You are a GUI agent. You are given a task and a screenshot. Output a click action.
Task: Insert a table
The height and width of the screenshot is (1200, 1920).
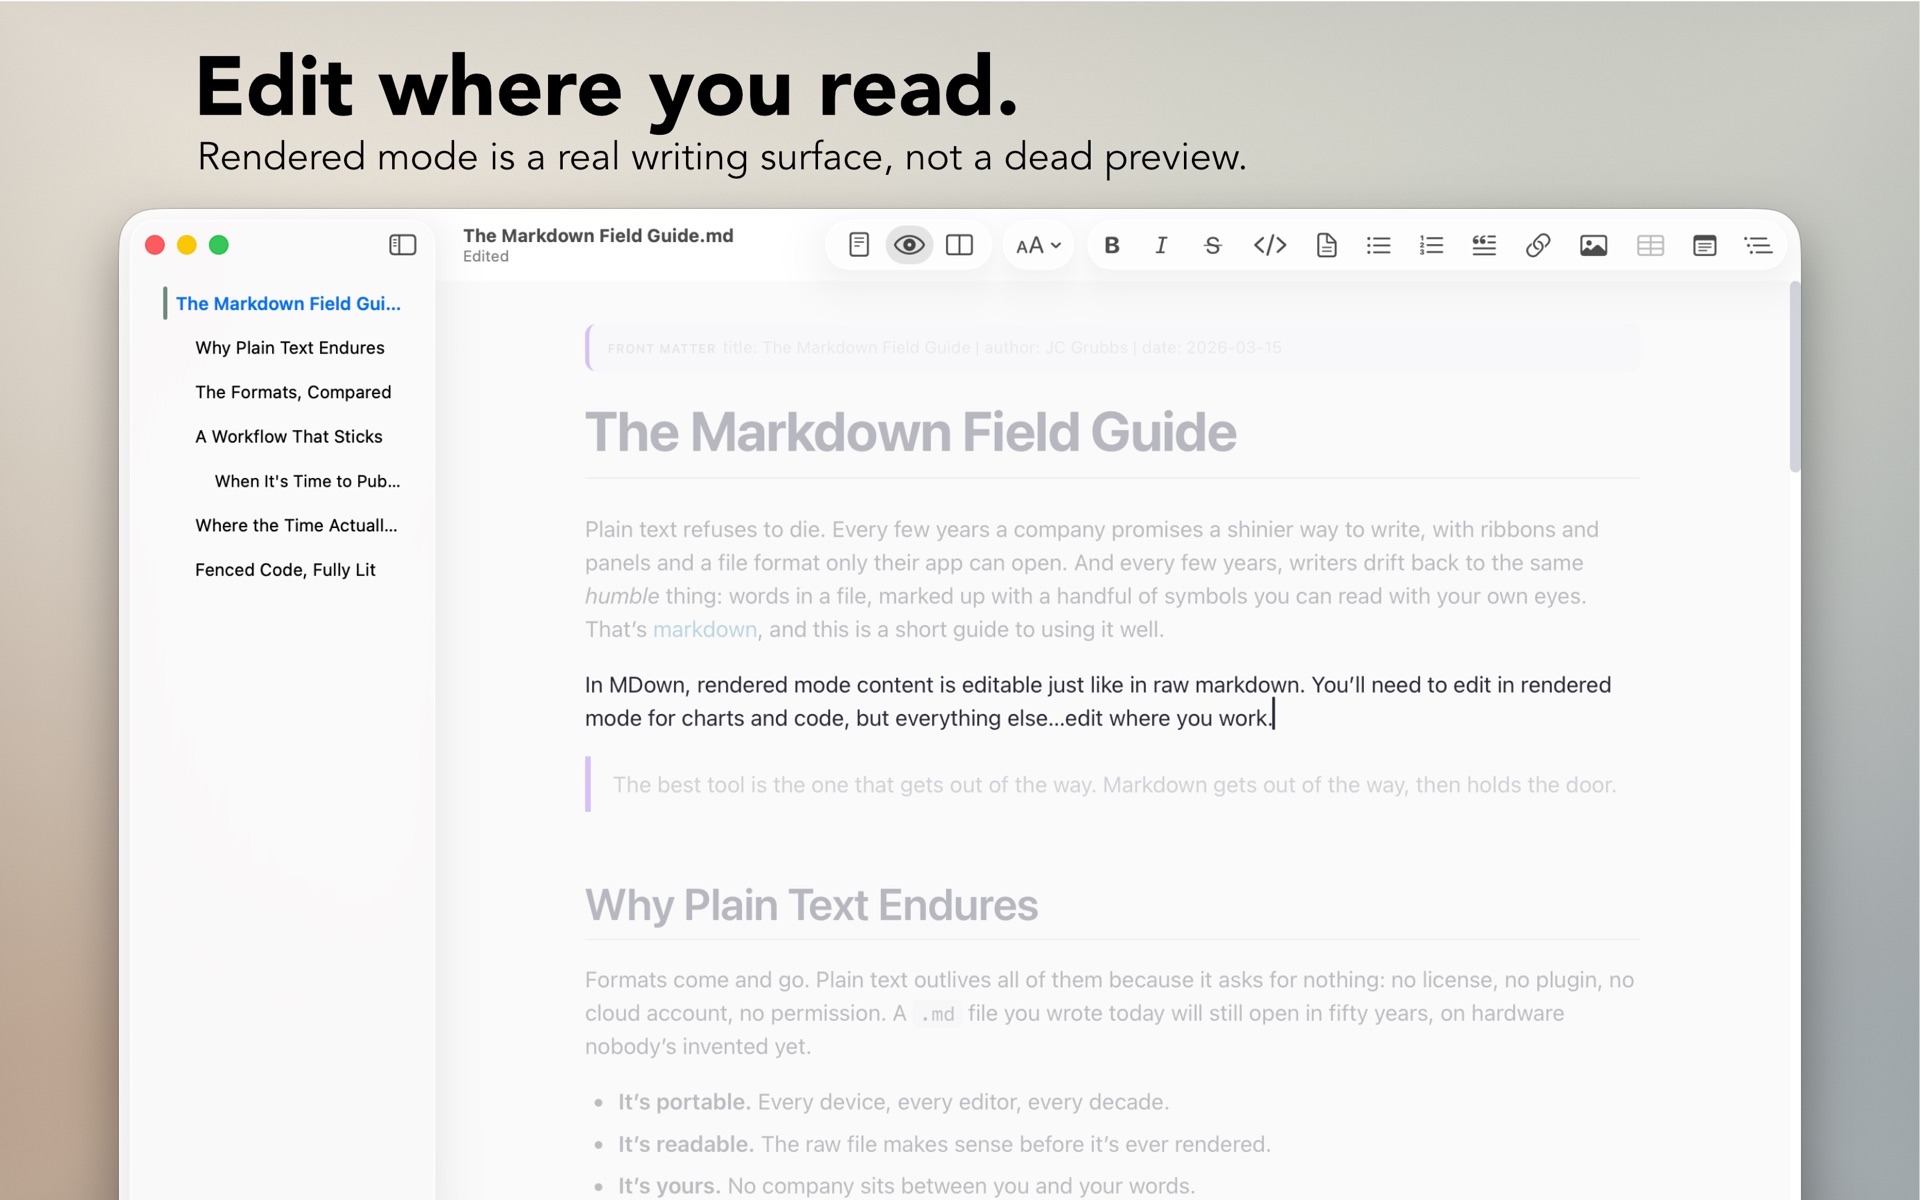coord(1650,245)
